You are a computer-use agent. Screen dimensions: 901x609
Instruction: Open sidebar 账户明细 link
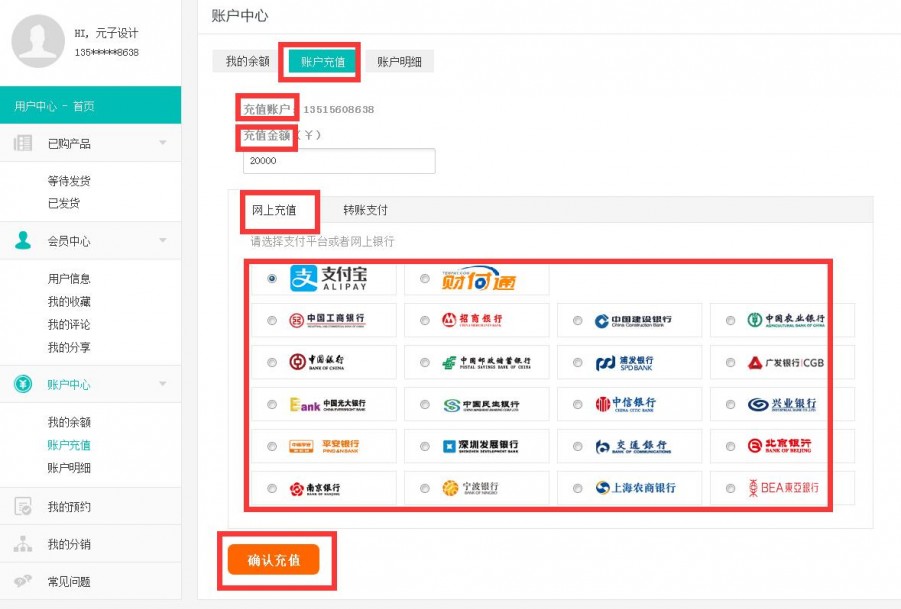(x=69, y=468)
